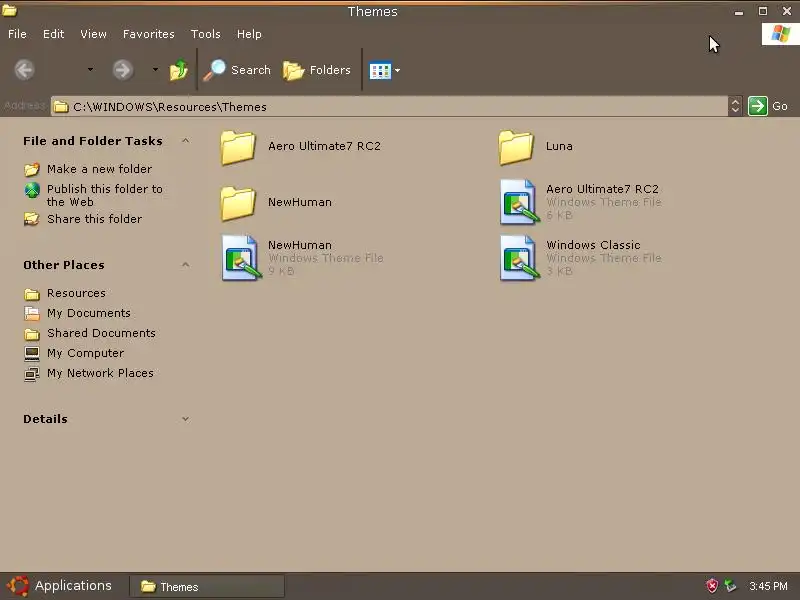The image size is (800, 600).
Task: Select the NewHuman folder icon
Action: click(x=238, y=204)
